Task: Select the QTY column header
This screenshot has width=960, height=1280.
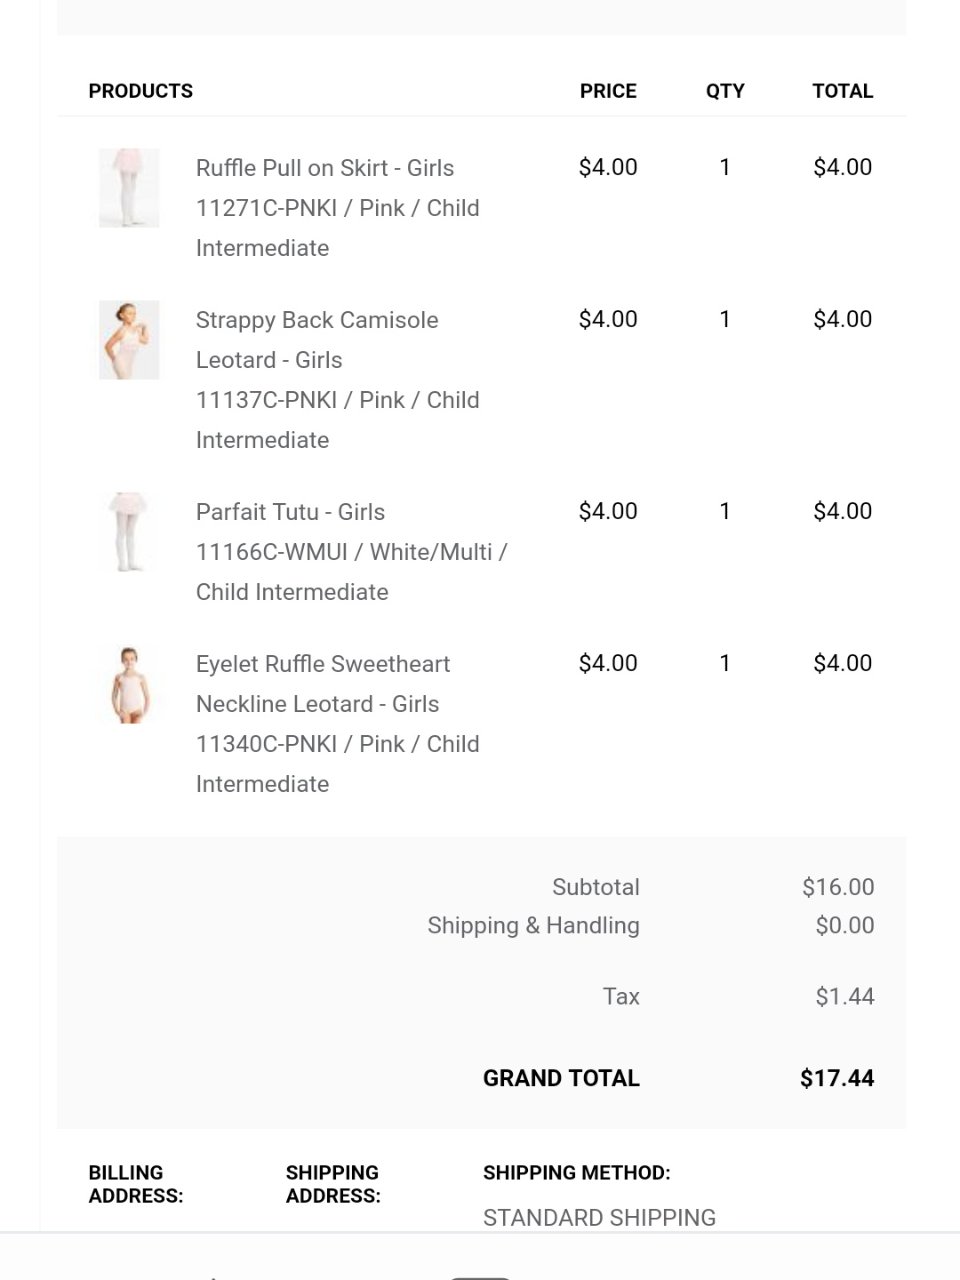Action: click(x=725, y=91)
